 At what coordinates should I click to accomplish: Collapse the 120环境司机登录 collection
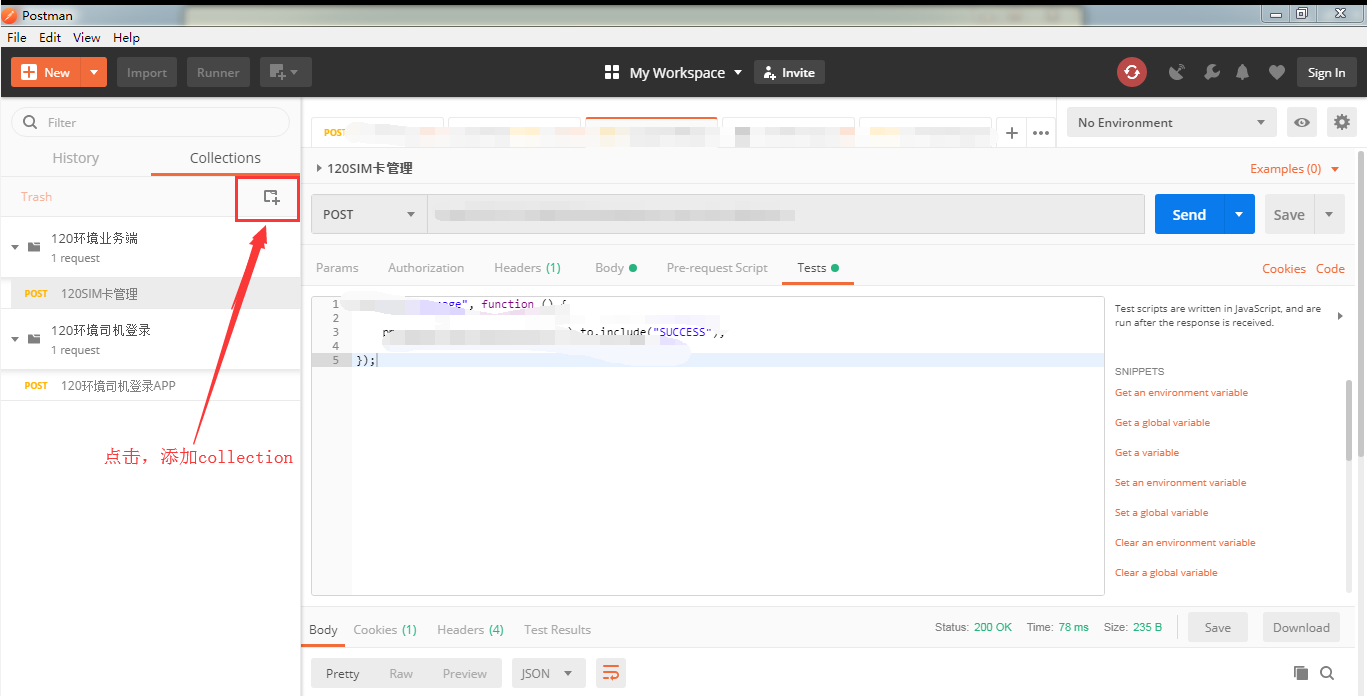tap(15, 339)
